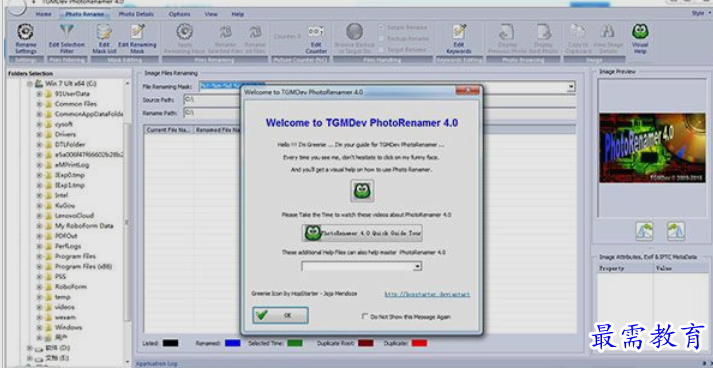Click Display Next Photo icon
The image size is (713, 368).
click(543, 32)
